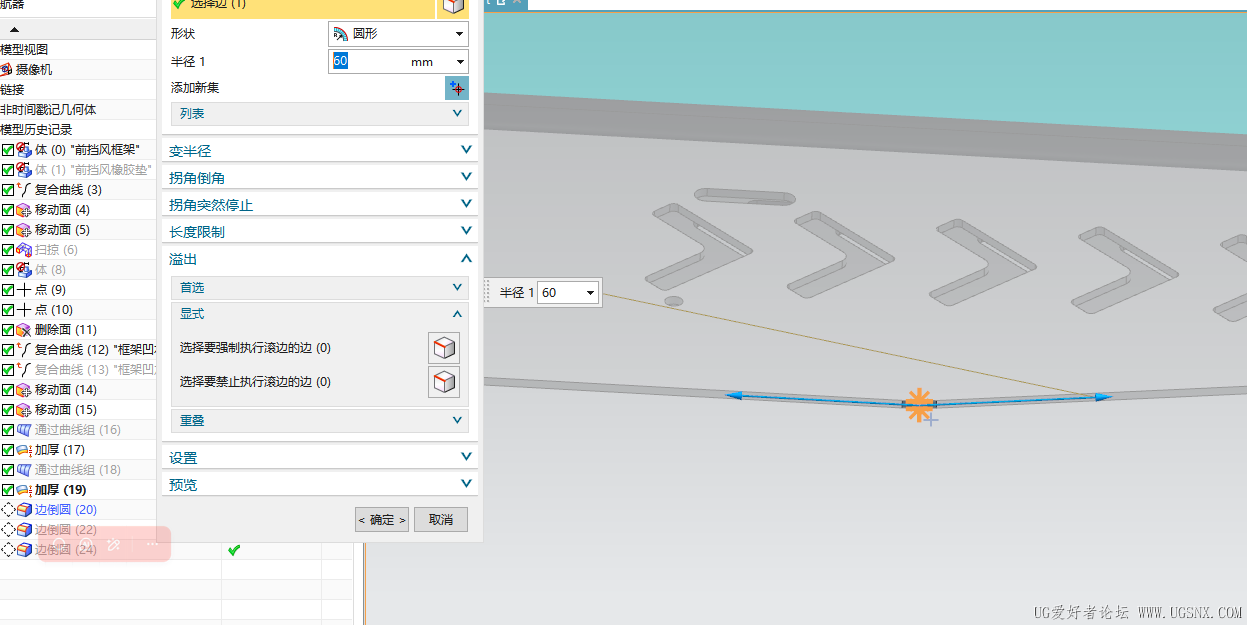
Task: Select the 边倒圆 (24) feature name
Action: 66,550
